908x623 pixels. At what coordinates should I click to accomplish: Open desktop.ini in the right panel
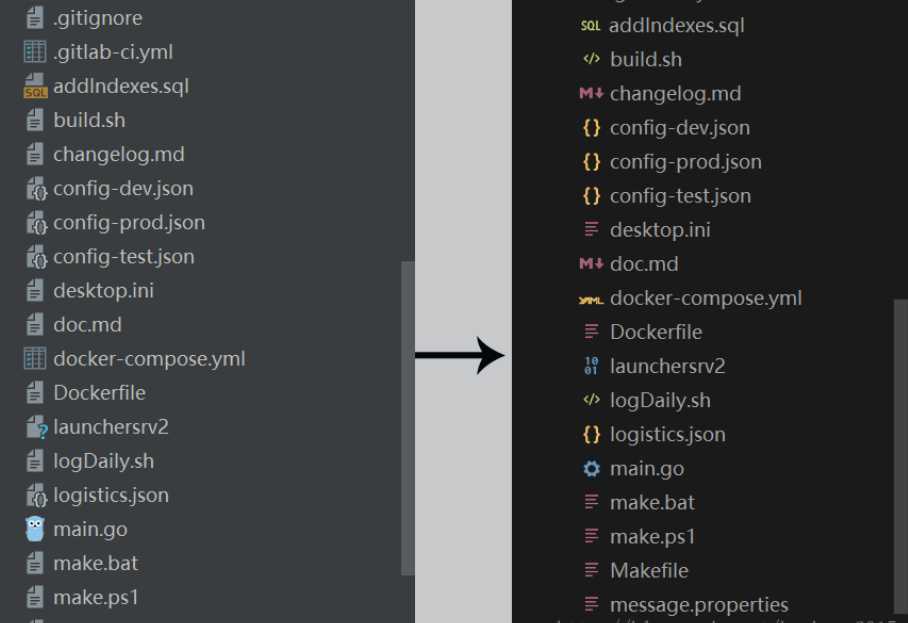tap(660, 230)
